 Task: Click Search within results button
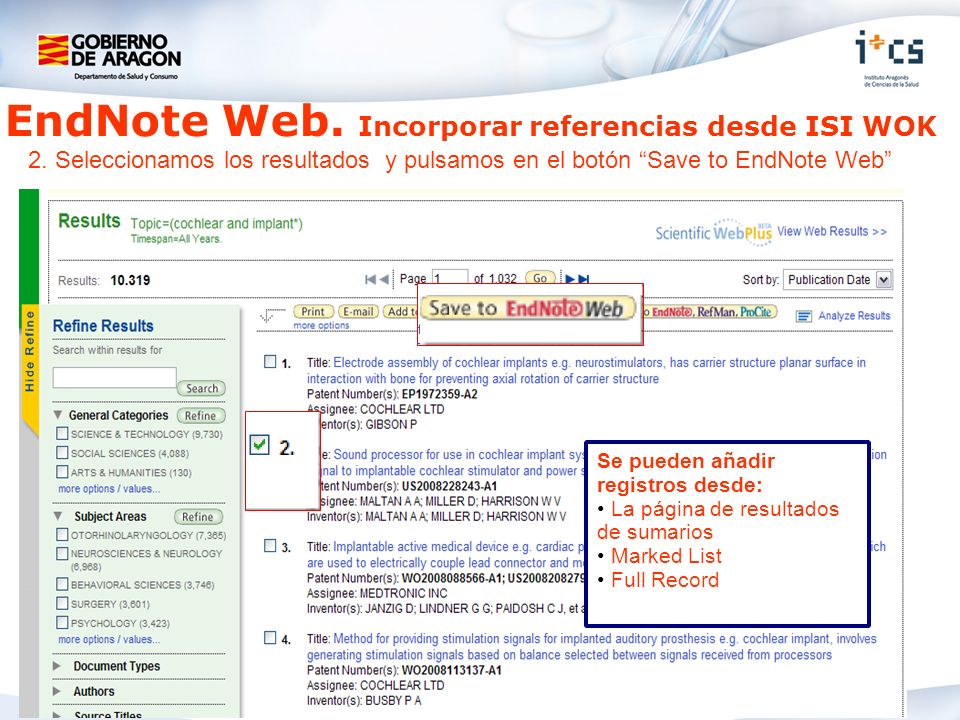[201, 388]
